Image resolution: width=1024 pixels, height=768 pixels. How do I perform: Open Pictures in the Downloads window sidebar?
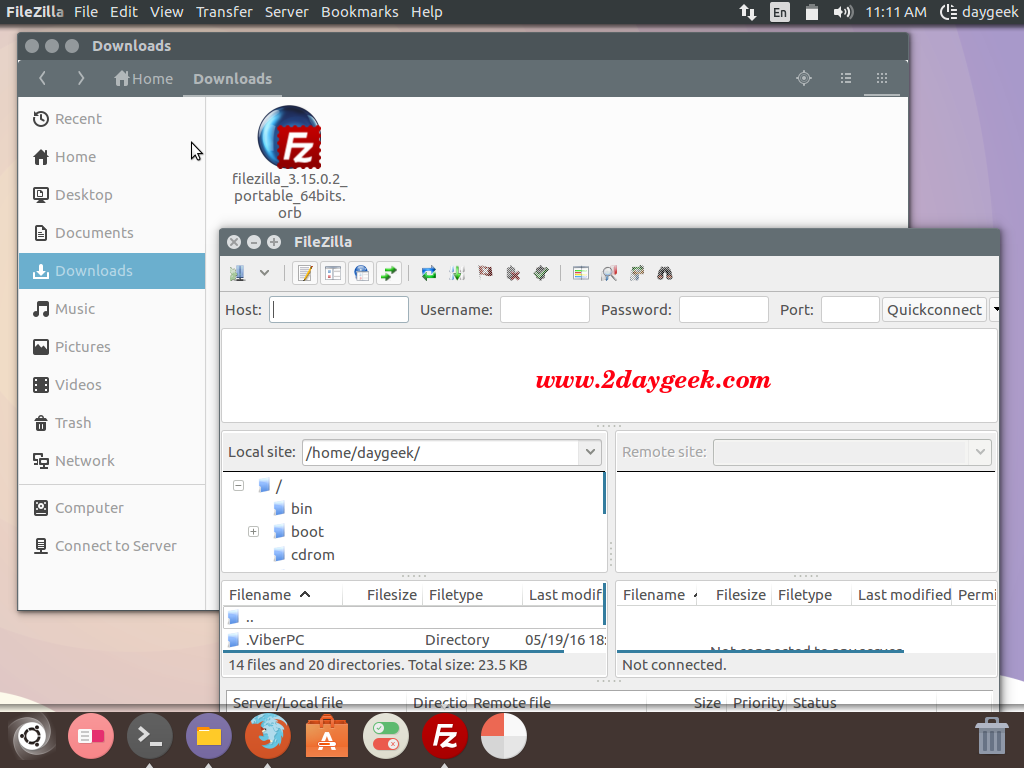pyautogui.click(x=112, y=347)
